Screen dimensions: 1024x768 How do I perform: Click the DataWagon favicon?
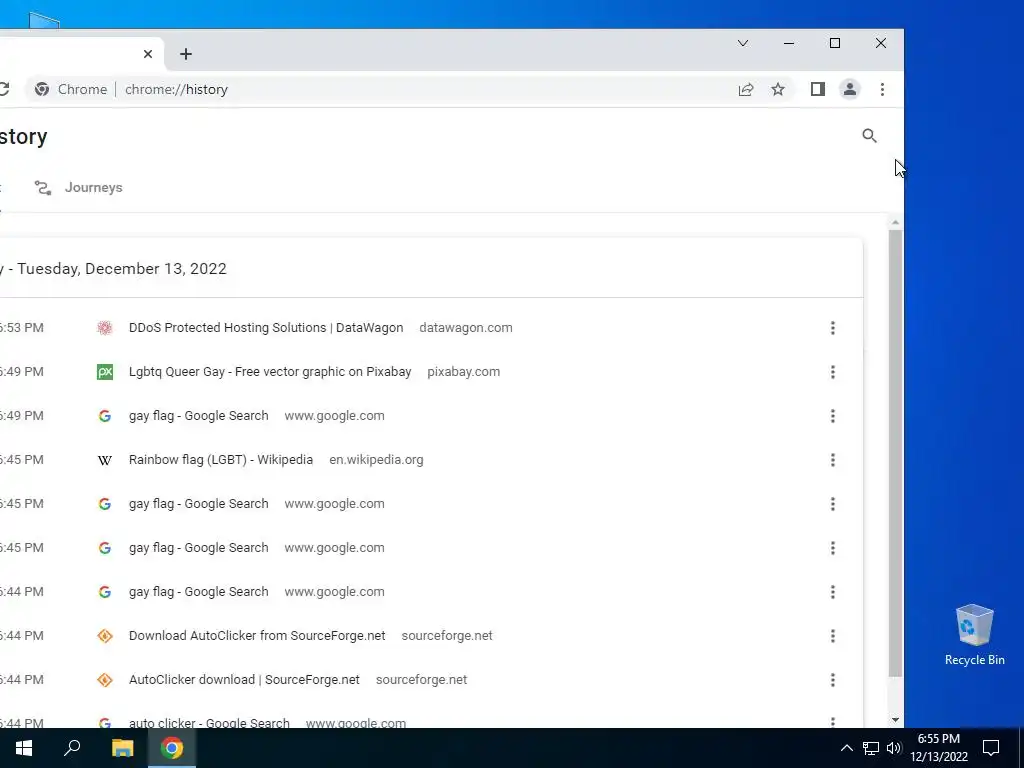click(x=104, y=328)
